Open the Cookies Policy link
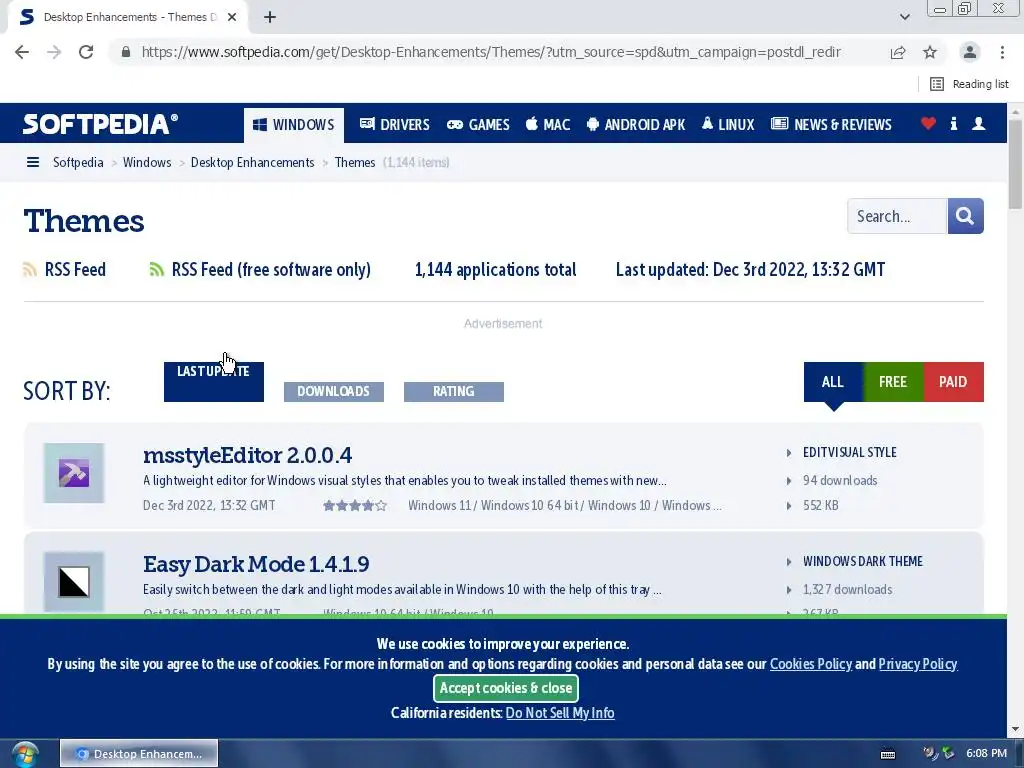Screen dimensions: 1024x768 [810, 664]
